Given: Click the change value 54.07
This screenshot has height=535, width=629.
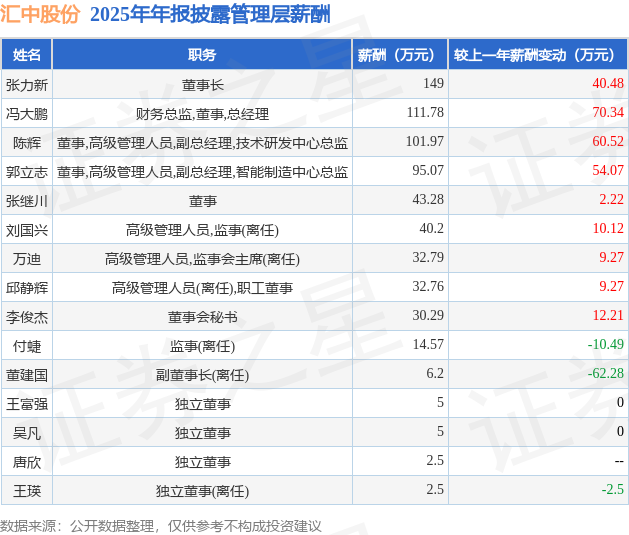Looking at the screenshot, I should 608,170.
